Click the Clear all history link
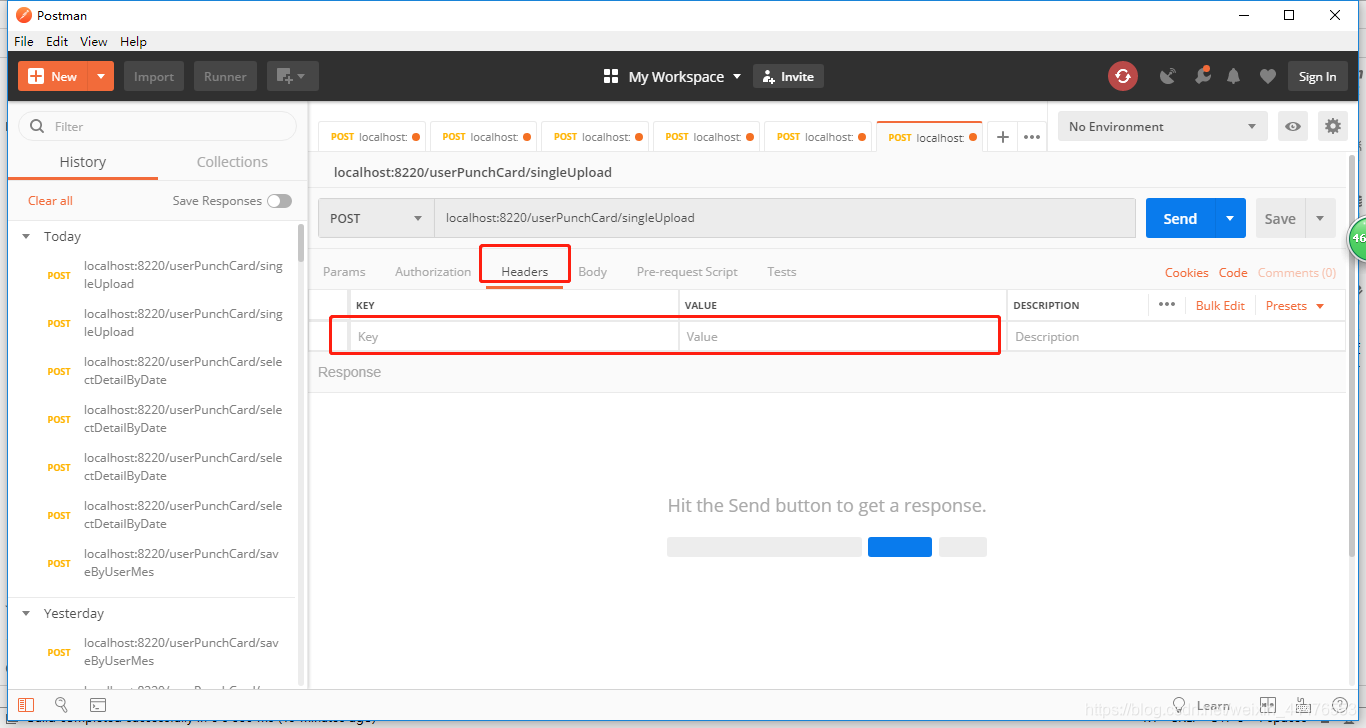Image resolution: width=1366 pixels, height=728 pixels. tap(50, 200)
